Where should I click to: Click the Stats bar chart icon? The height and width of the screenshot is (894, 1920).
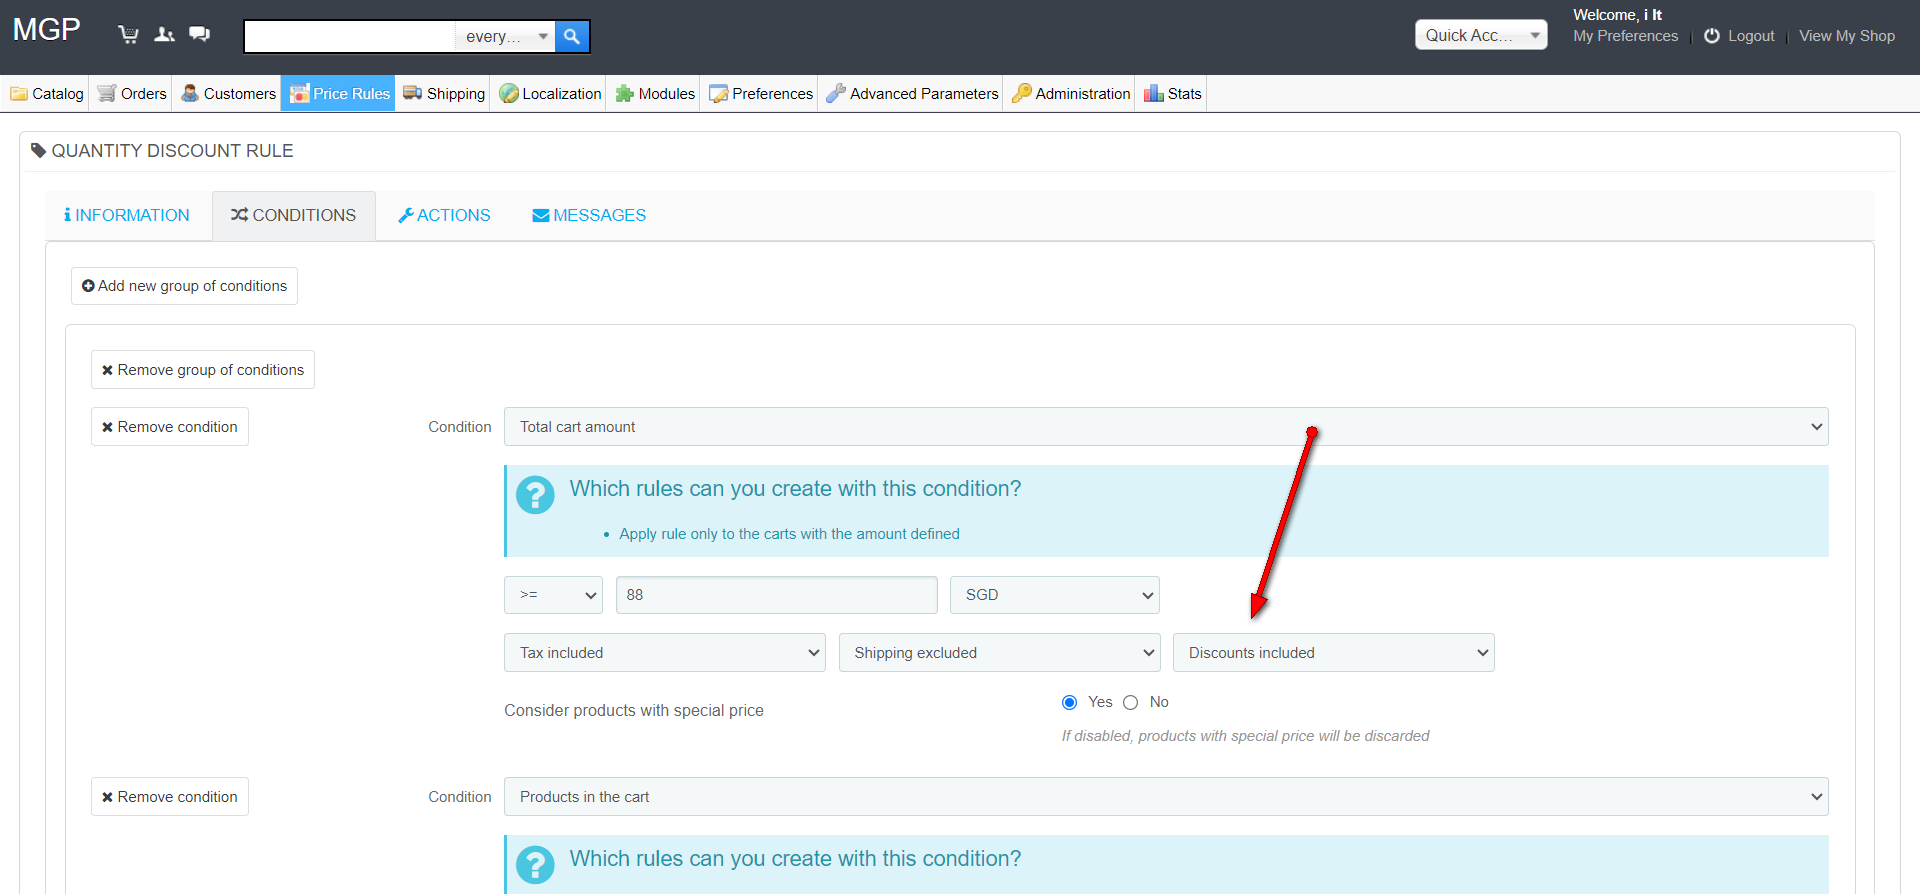[1154, 94]
